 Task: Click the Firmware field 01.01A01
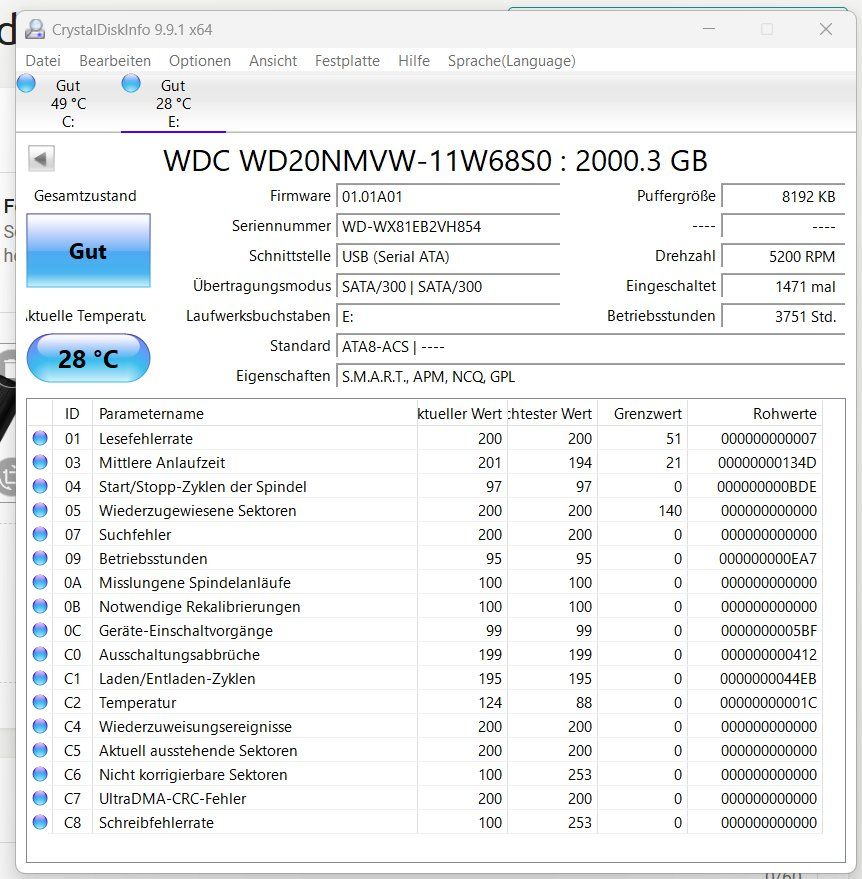(447, 197)
